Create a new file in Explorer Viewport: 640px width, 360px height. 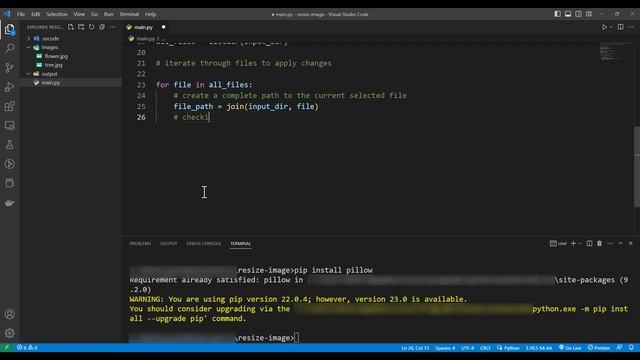[71, 27]
